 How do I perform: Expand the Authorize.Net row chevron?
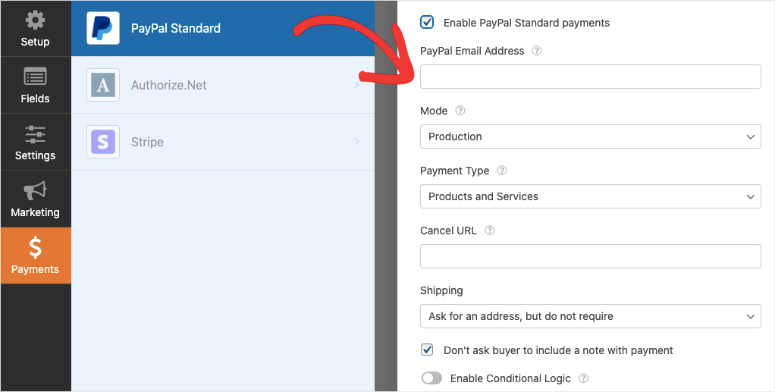357,85
